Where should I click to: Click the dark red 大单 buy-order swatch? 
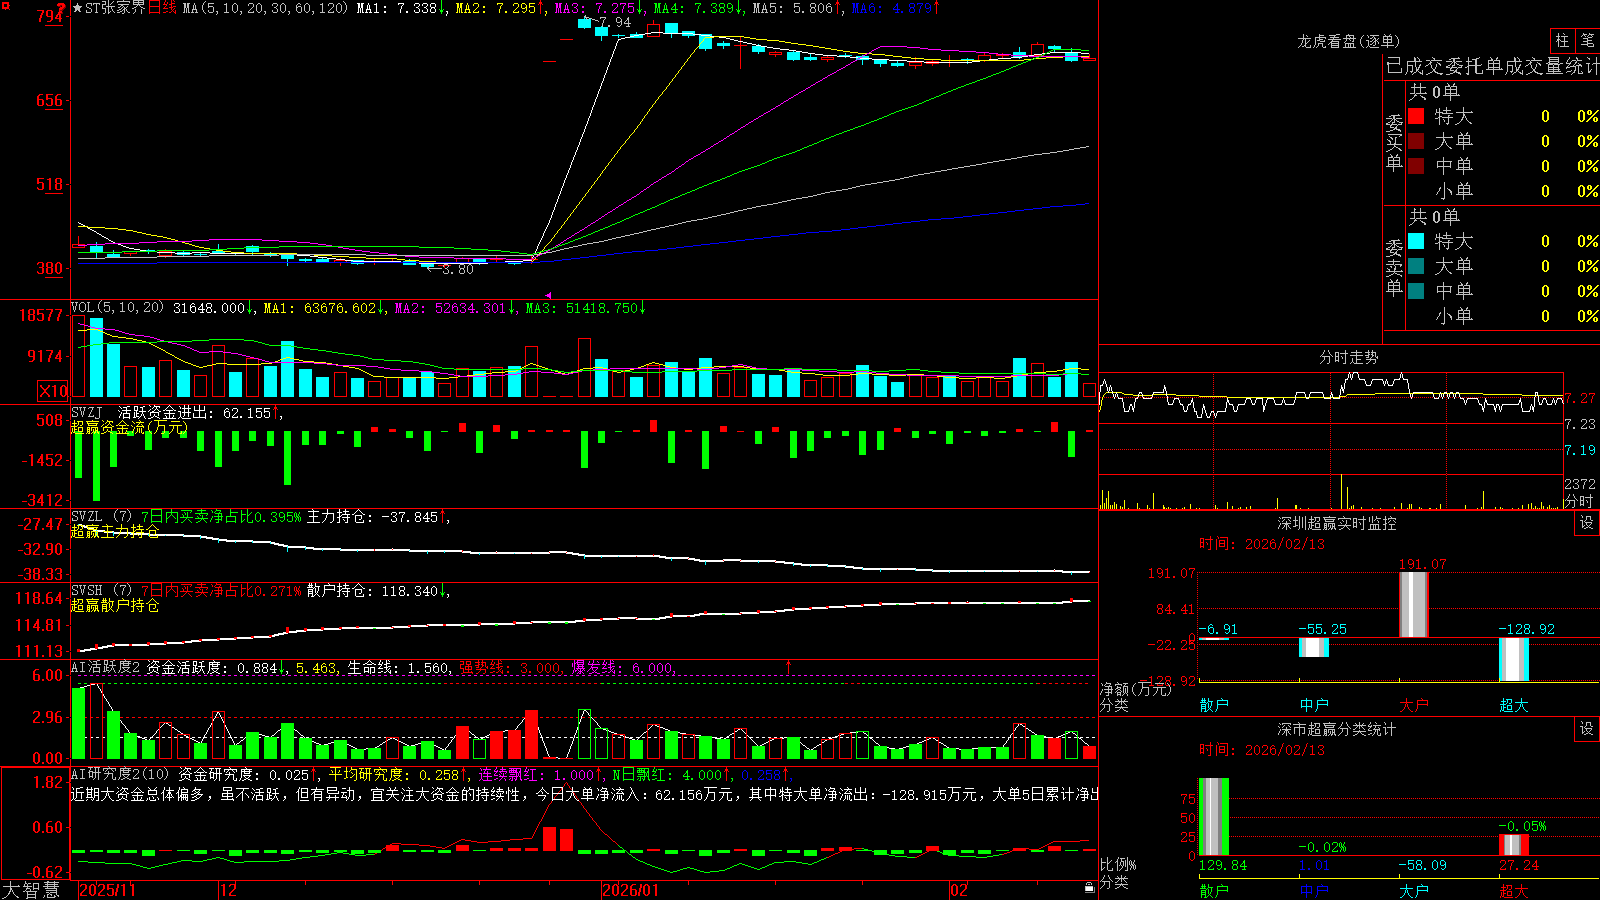point(1416,141)
